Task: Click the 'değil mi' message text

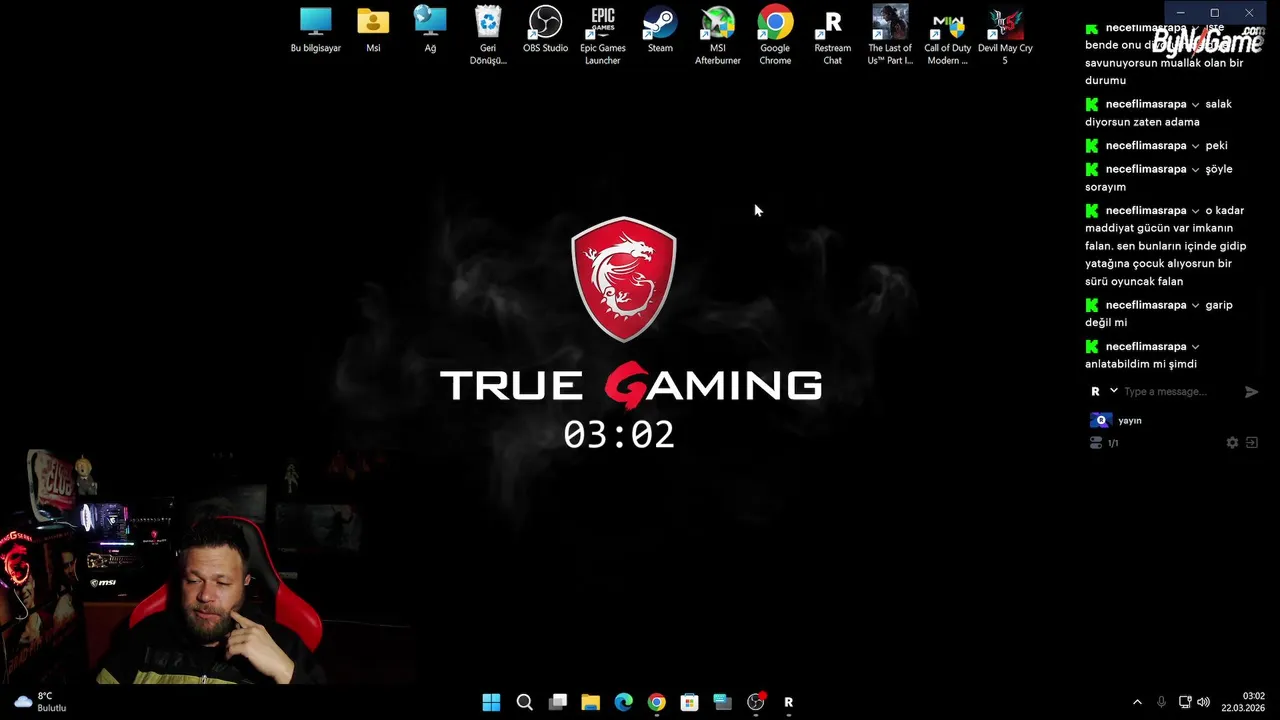Action: point(1106,323)
